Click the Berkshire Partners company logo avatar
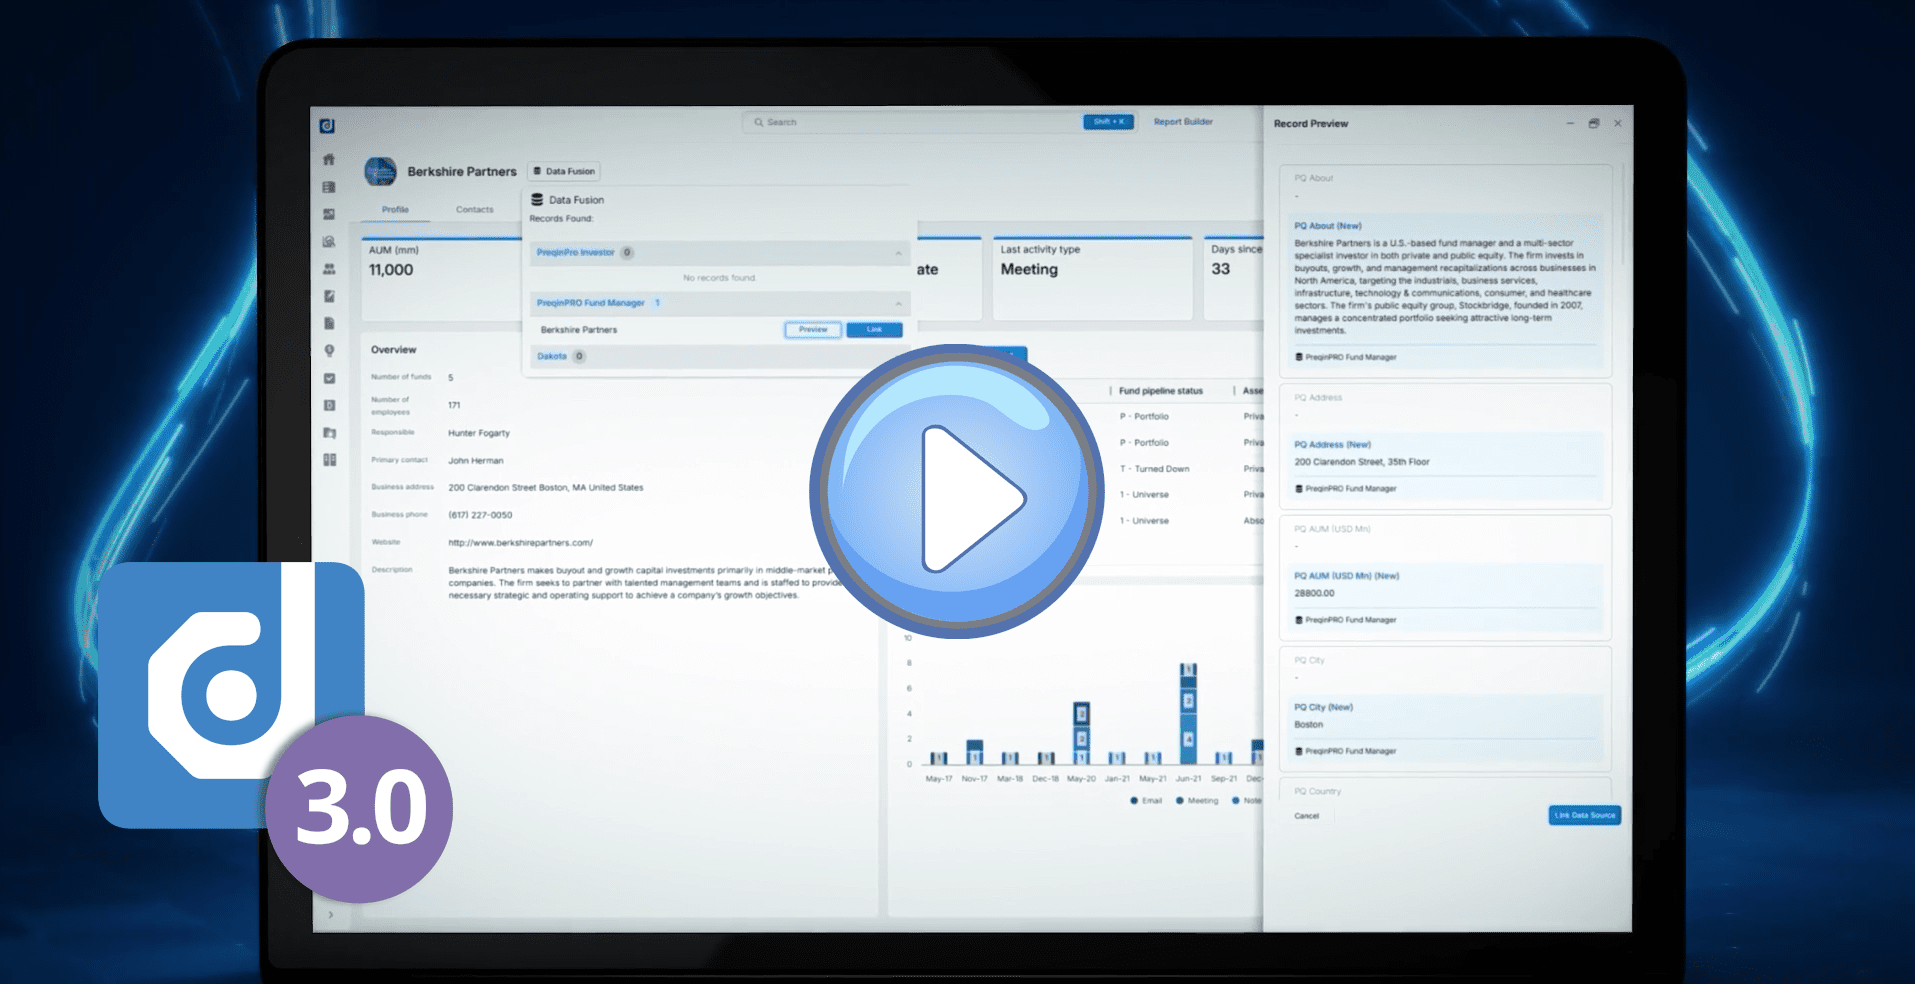 pos(380,172)
